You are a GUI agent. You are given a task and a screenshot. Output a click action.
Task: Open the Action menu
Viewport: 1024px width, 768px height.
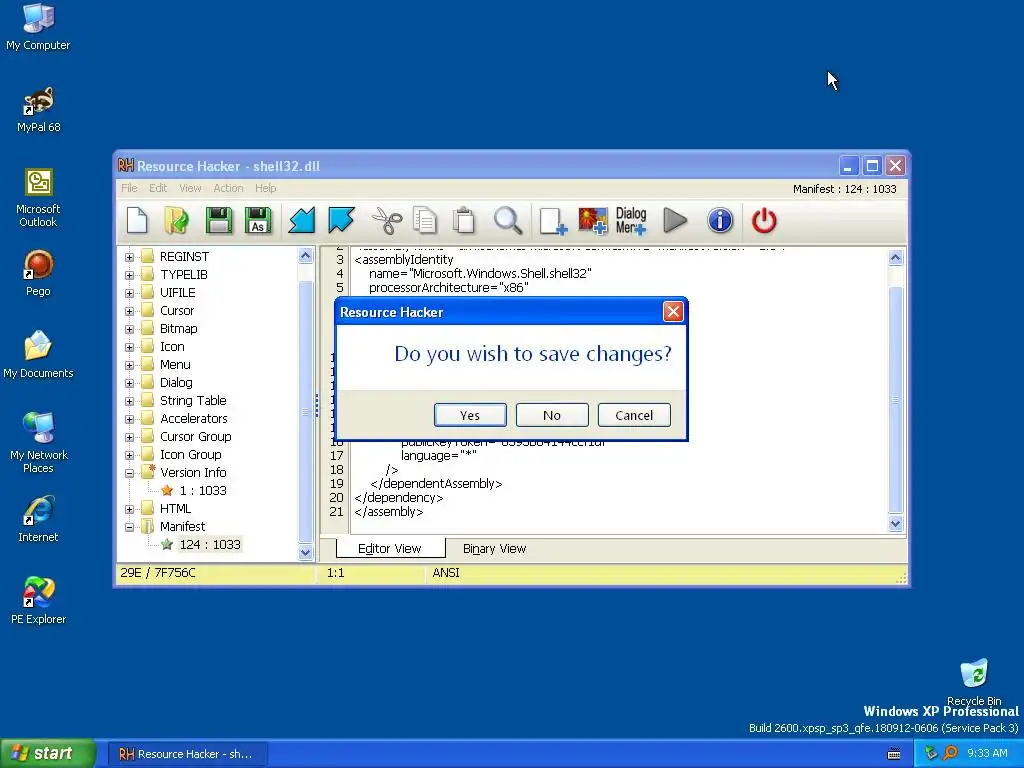point(228,188)
